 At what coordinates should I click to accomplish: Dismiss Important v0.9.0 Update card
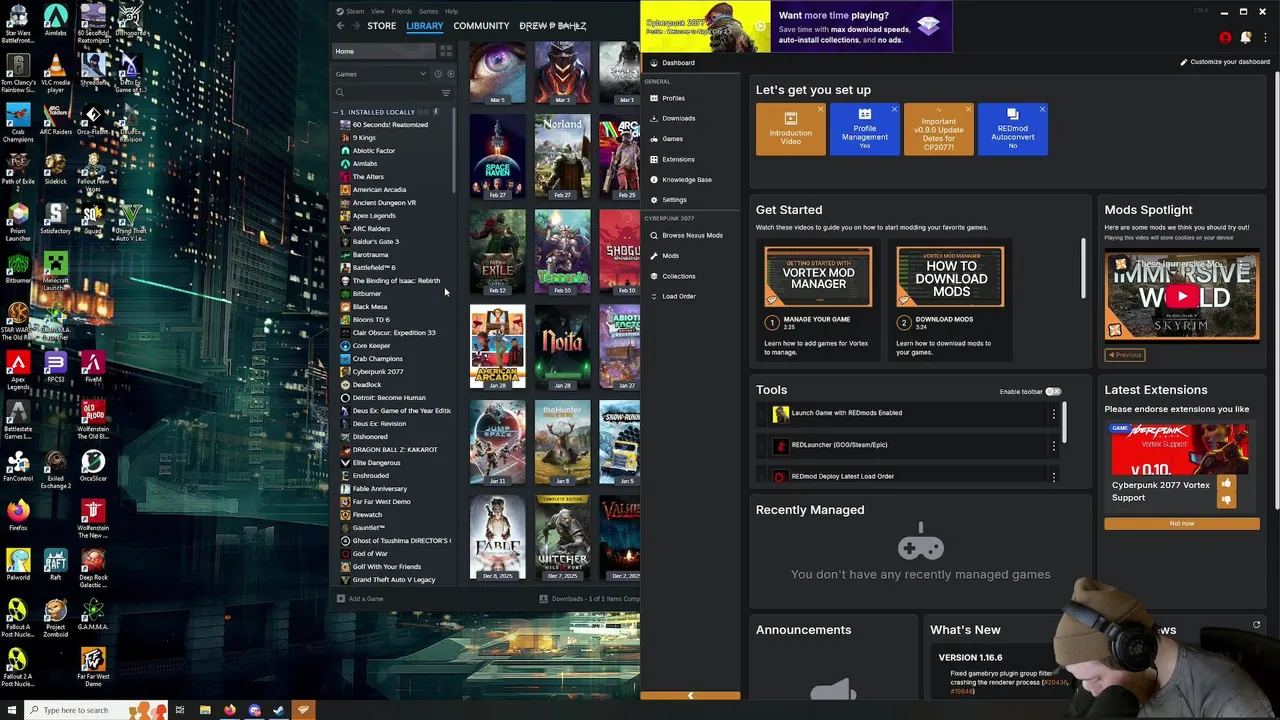click(968, 109)
